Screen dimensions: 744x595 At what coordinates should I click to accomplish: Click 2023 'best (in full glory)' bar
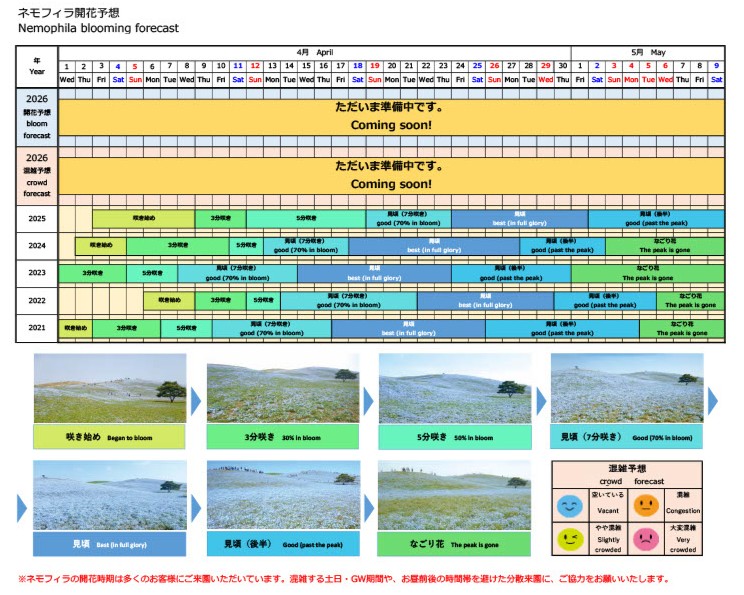(x=374, y=273)
